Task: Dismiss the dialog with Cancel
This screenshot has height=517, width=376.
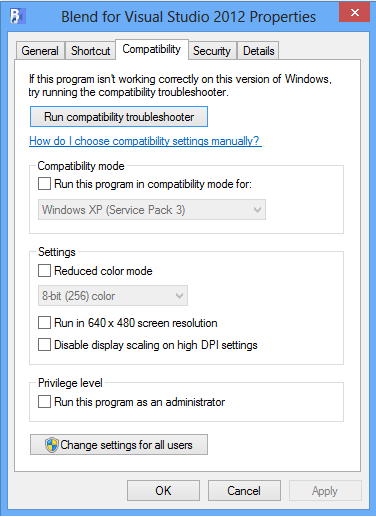Action: (244, 491)
